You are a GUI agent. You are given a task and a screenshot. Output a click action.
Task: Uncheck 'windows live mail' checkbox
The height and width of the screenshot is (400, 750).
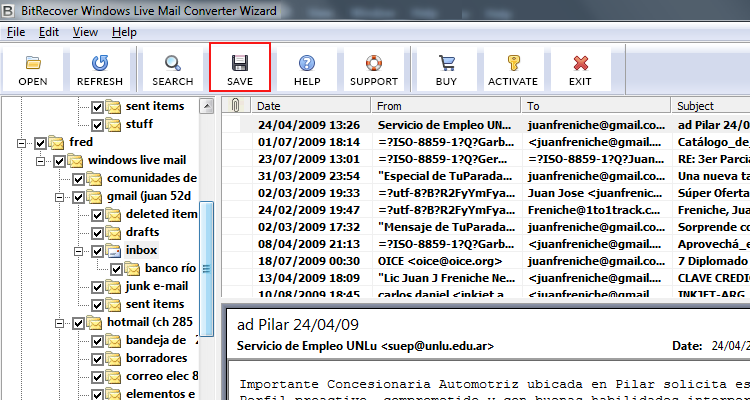59,161
